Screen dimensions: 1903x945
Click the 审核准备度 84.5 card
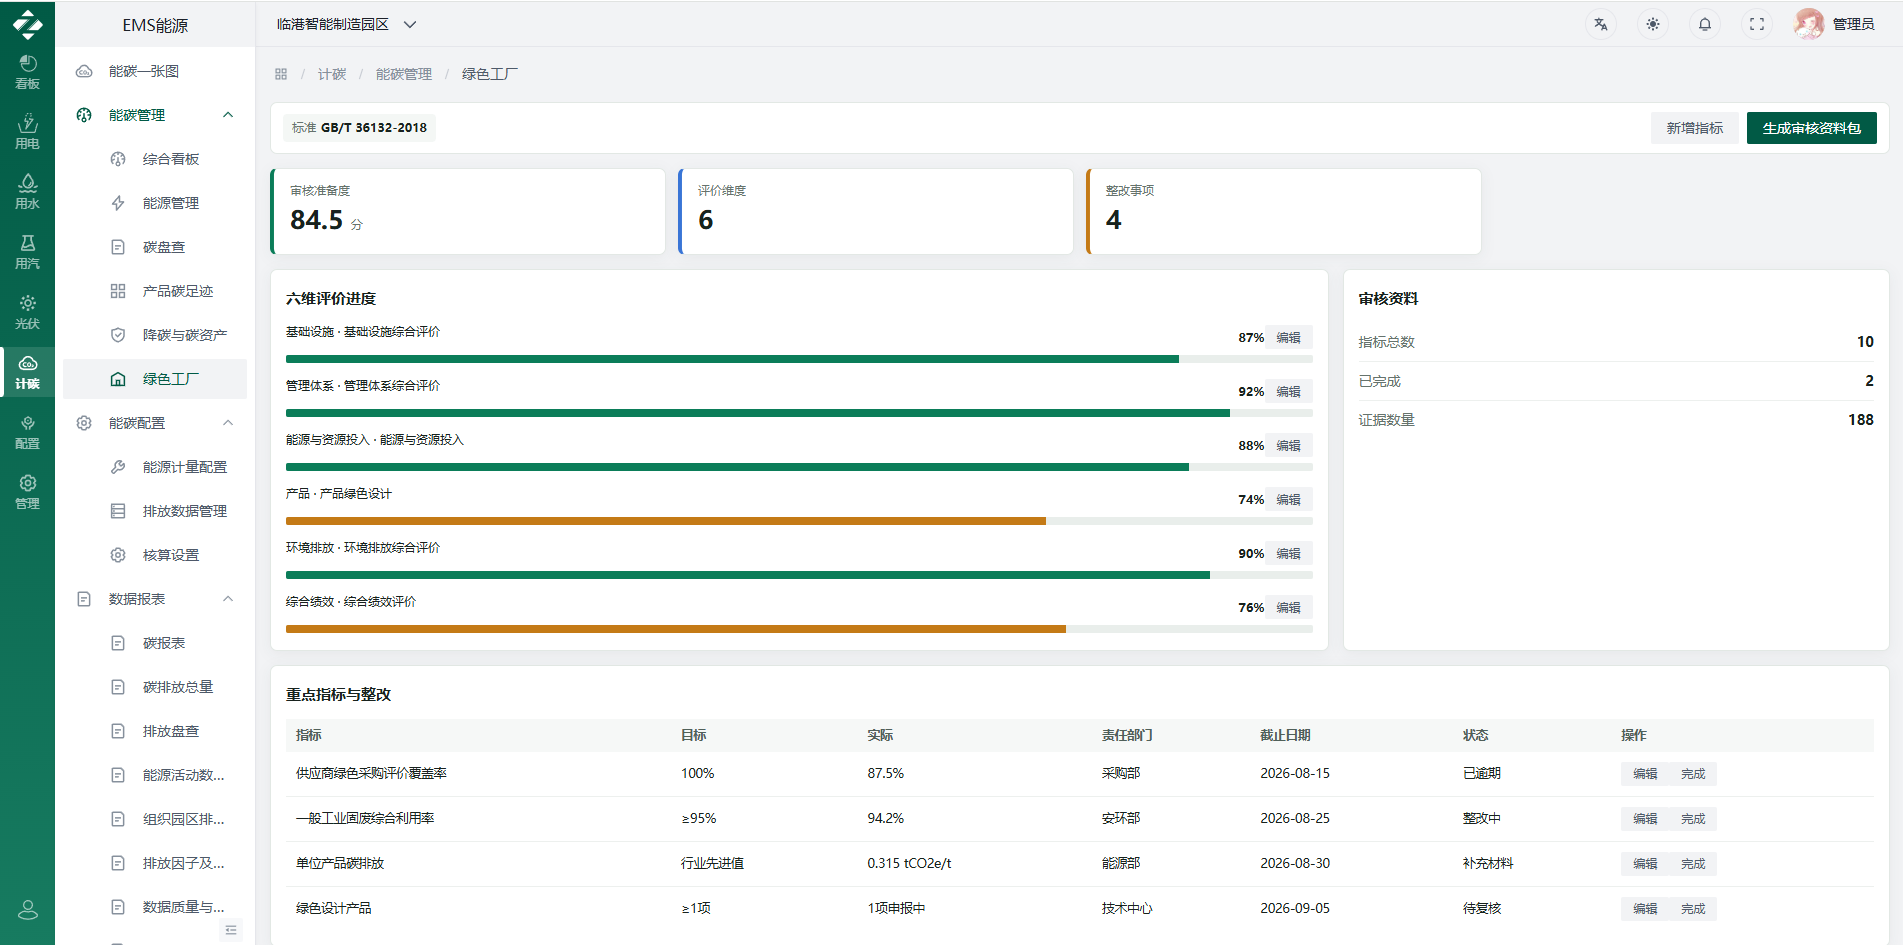click(468, 211)
